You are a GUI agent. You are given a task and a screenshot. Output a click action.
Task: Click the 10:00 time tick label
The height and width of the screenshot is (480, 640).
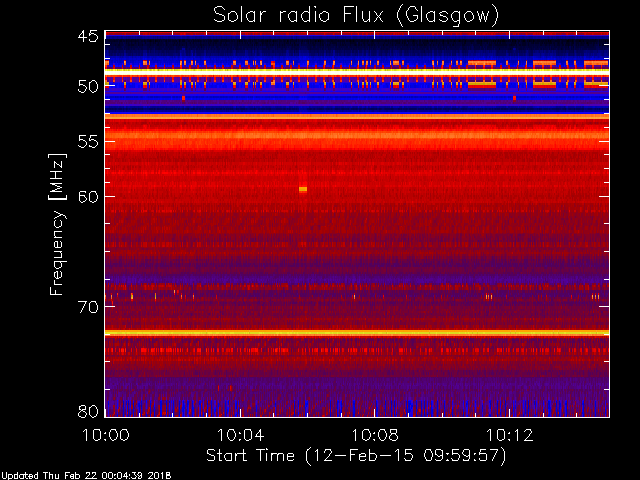tap(106, 435)
